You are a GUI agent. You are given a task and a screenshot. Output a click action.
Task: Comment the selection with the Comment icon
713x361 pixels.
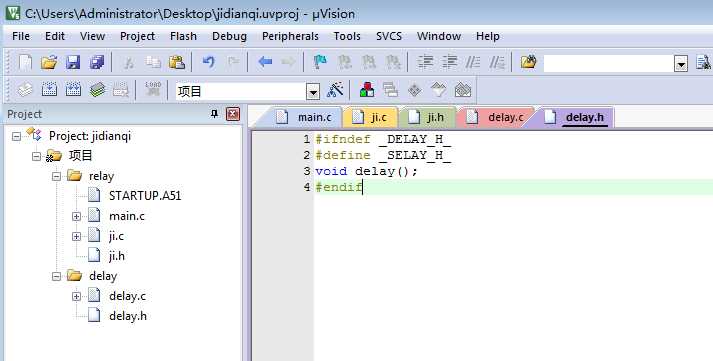tap(473, 62)
